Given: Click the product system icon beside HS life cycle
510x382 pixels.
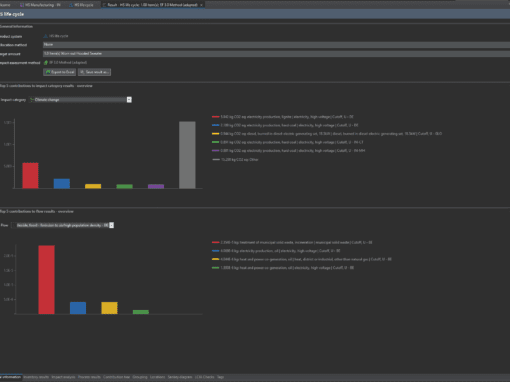Looking at the screenshot, I should pyautogui.click(x=46, y=36).
